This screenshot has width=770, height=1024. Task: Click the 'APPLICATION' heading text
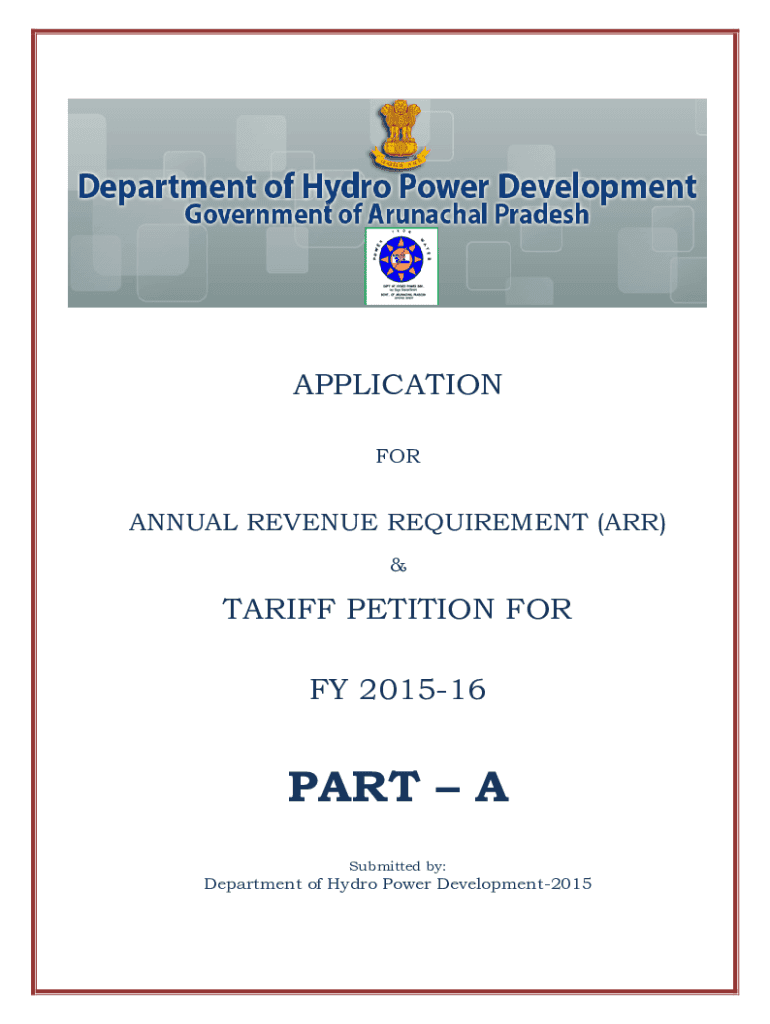point(397,385)
